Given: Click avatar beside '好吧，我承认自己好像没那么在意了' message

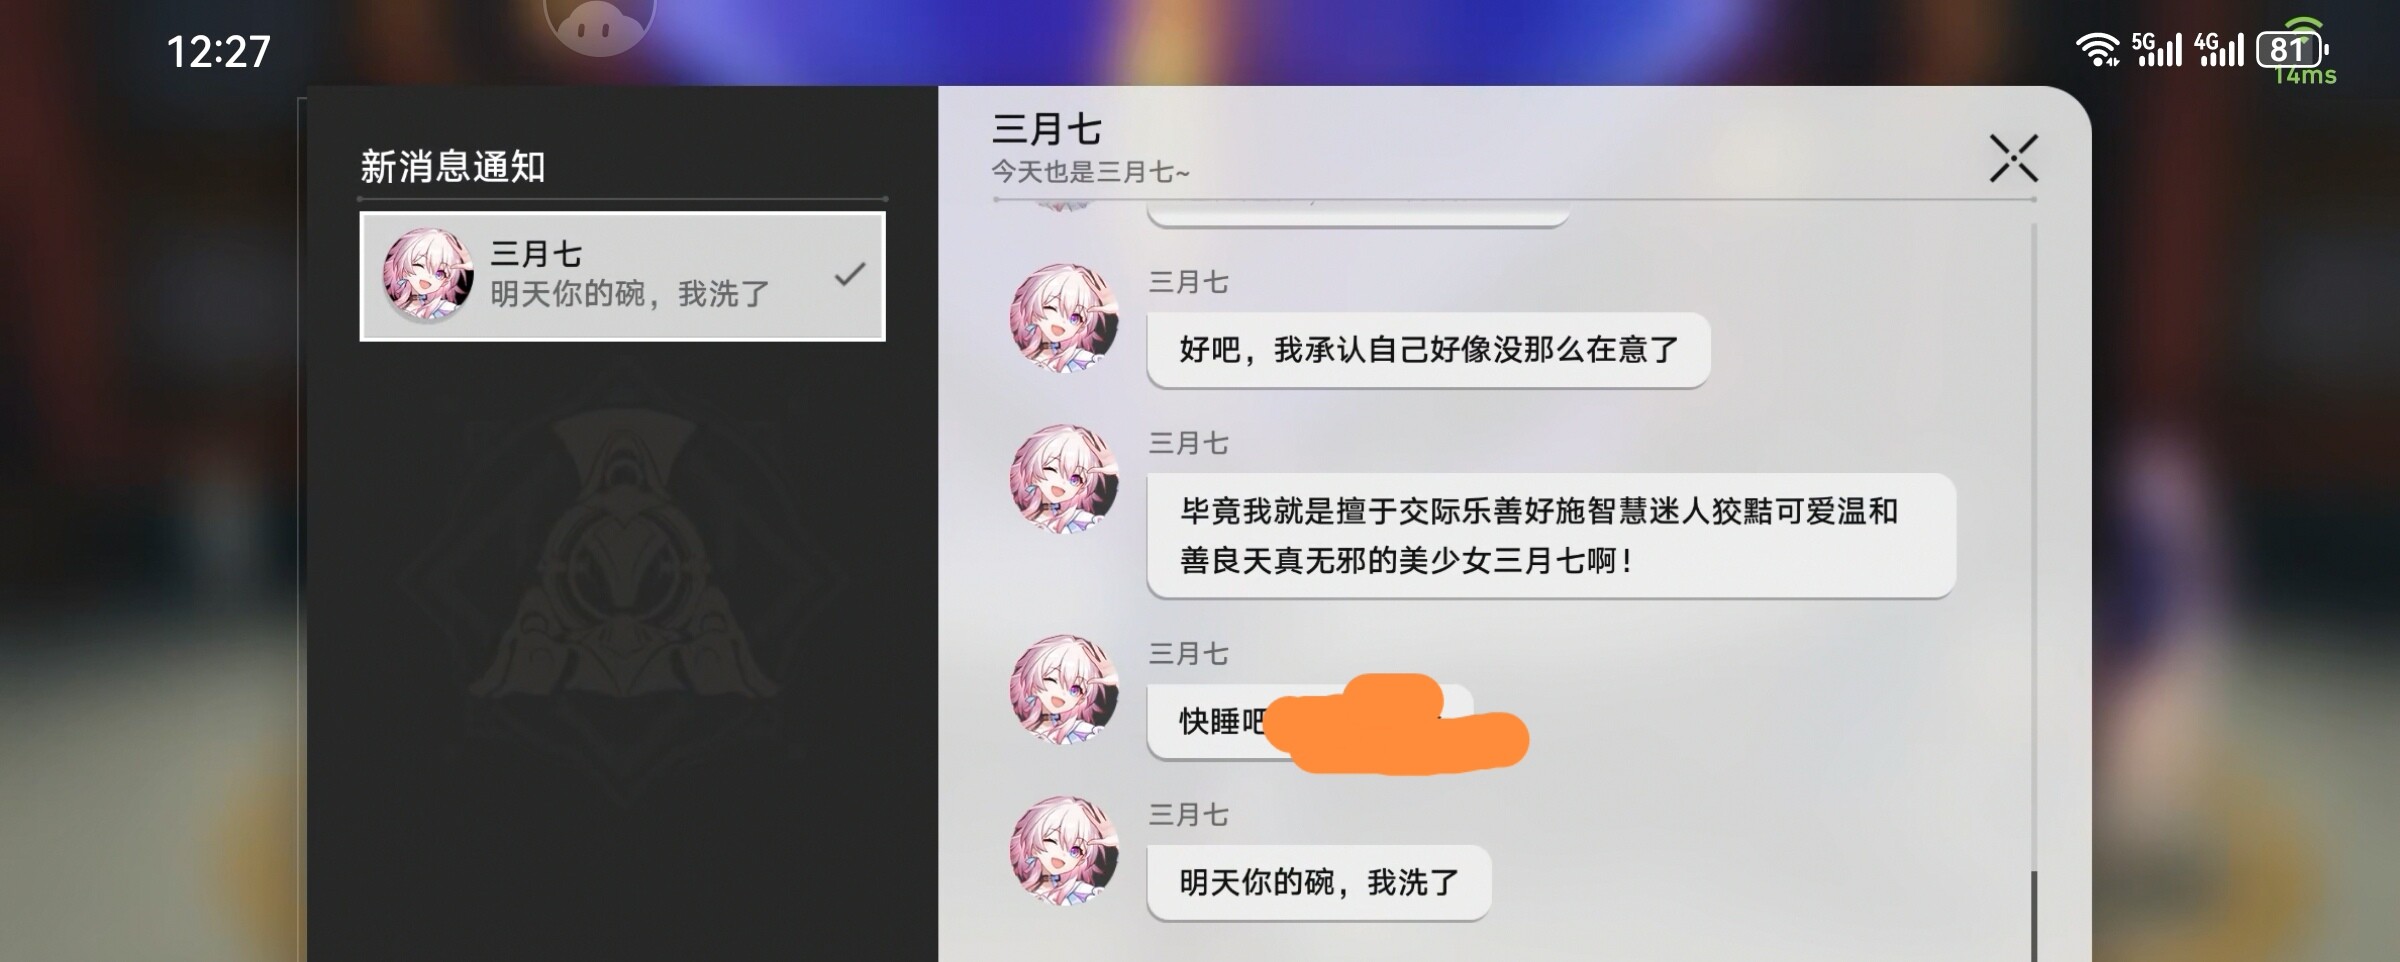Looking at the screenshot, I should click(x=1063, y=318).
